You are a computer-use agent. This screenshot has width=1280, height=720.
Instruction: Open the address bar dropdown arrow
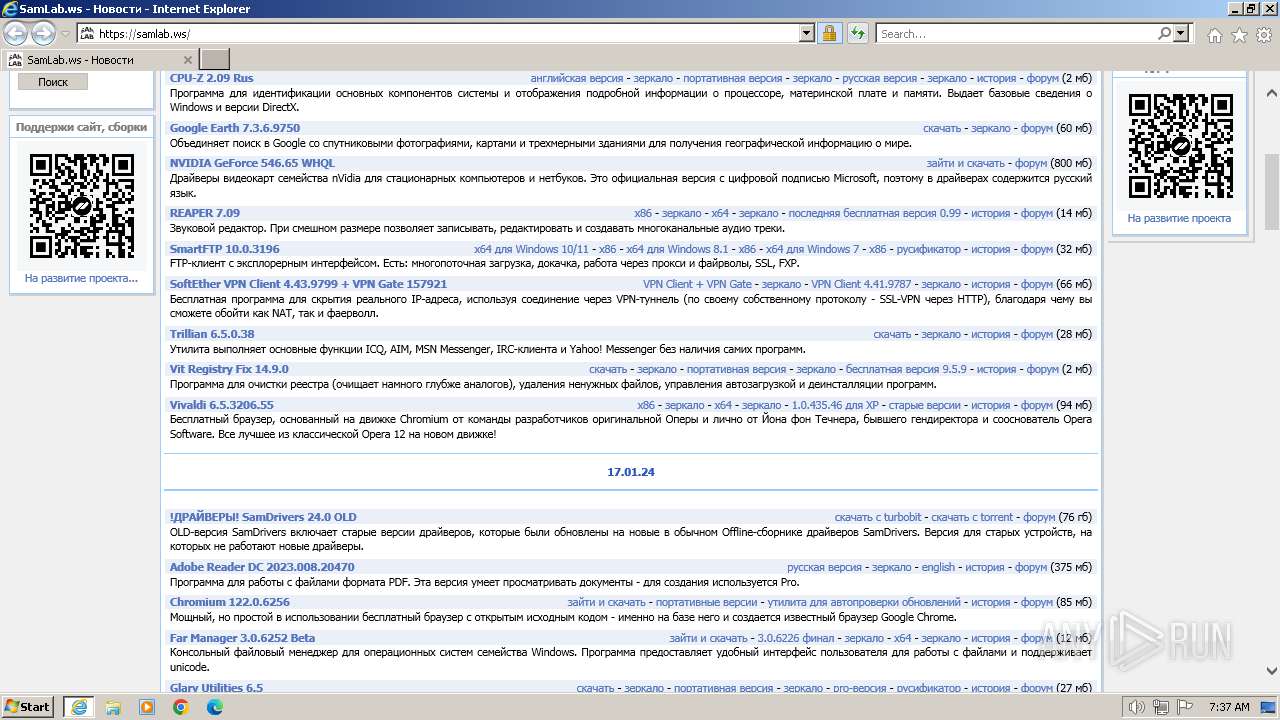[807, 33]
